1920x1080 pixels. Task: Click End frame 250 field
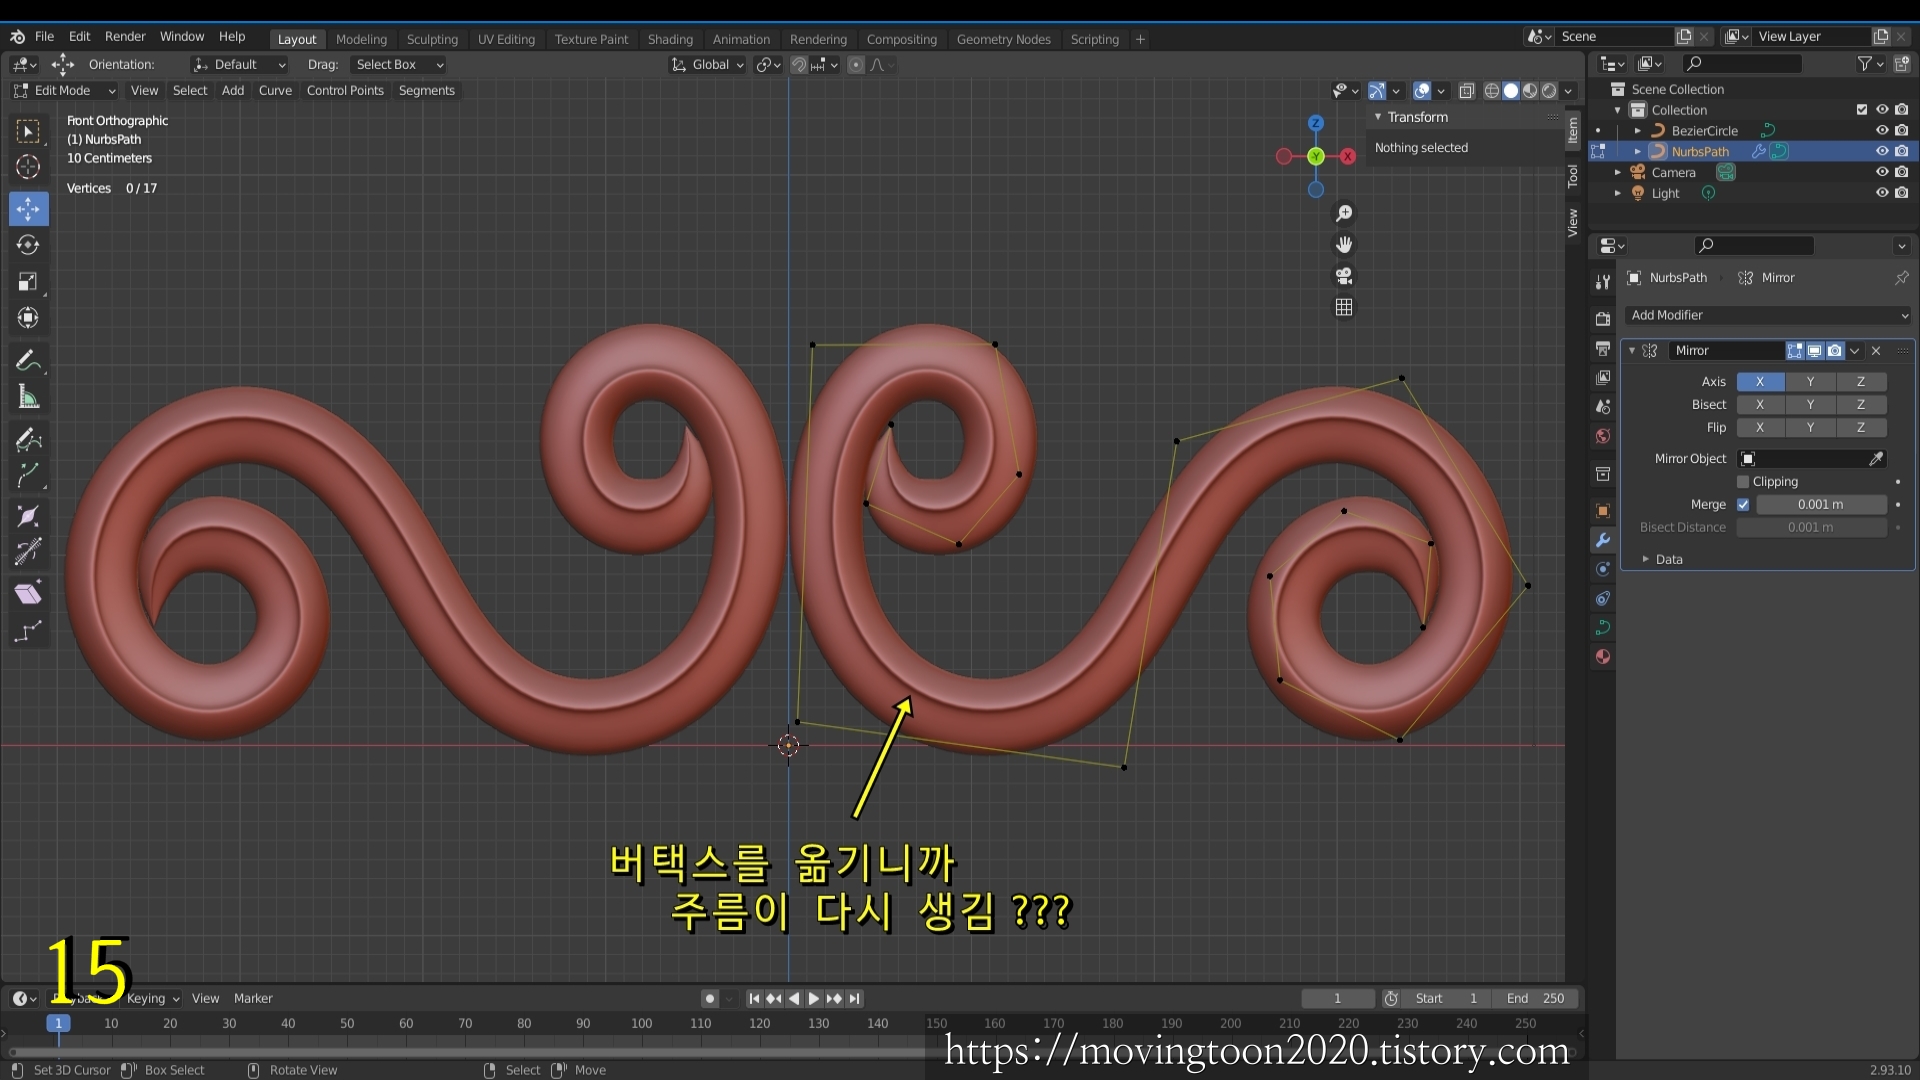(1535, 999)
